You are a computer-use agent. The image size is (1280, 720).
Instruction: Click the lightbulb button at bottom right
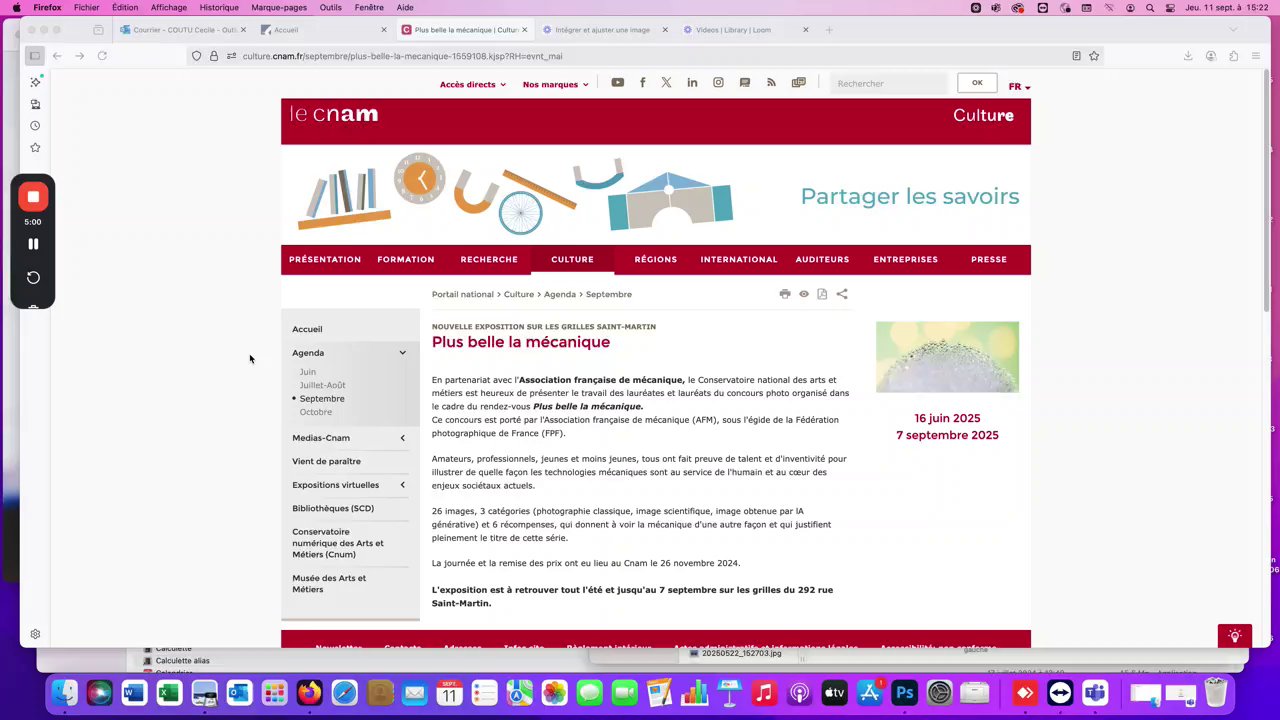[1235, 636]
